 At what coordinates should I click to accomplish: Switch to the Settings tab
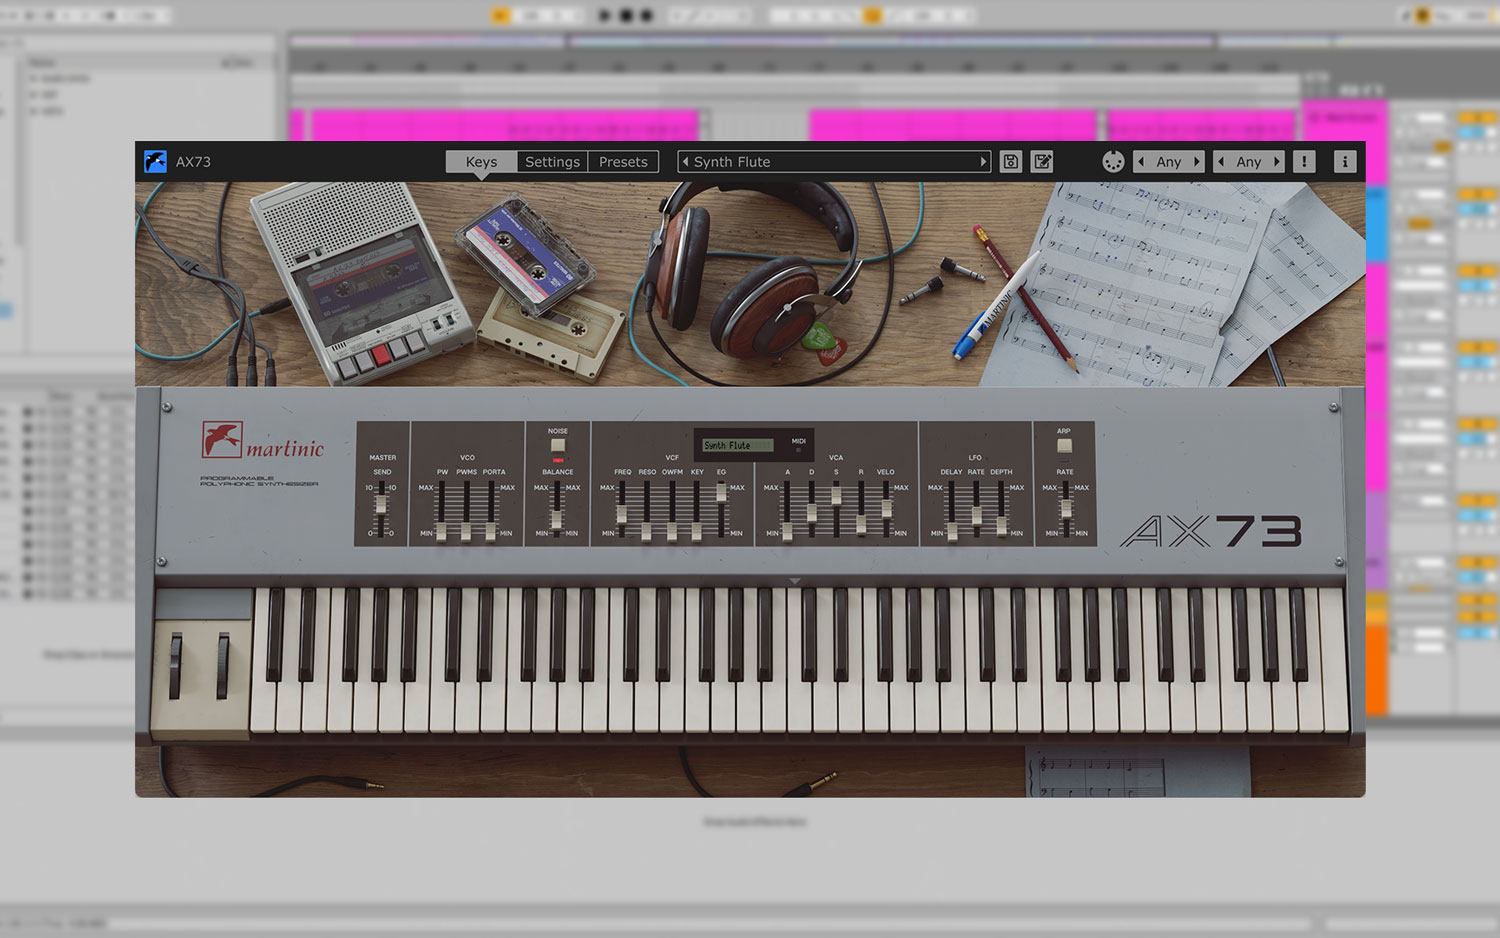(x=552, y=161)
